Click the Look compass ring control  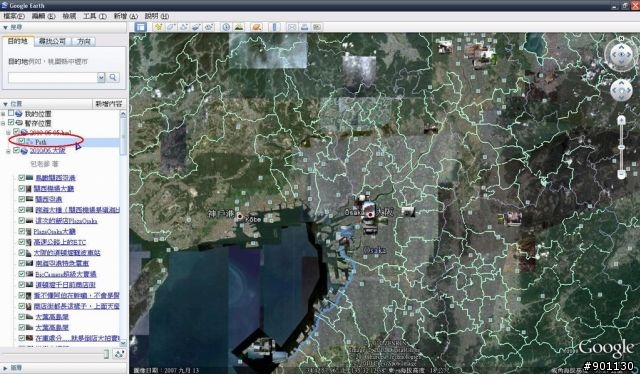click(621, 54)
